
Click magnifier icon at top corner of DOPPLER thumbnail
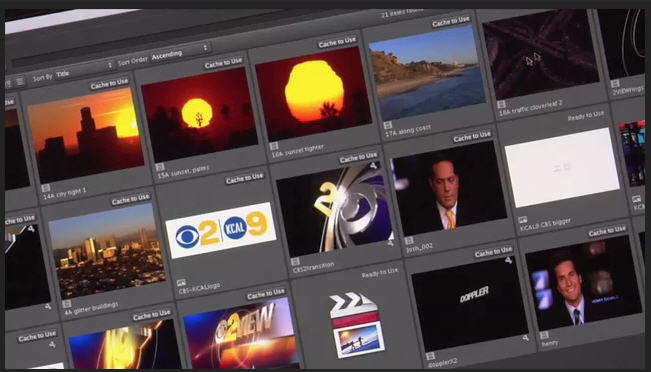(x=509, y=260)
